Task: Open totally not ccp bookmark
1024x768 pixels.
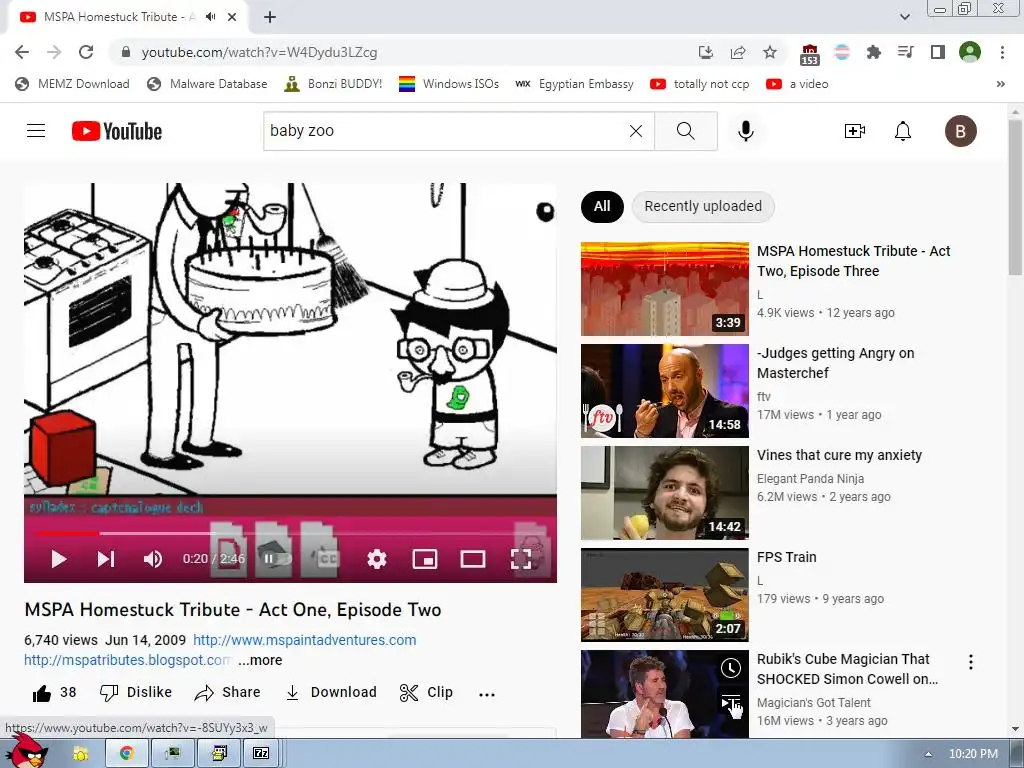Action: click(700, 84)
